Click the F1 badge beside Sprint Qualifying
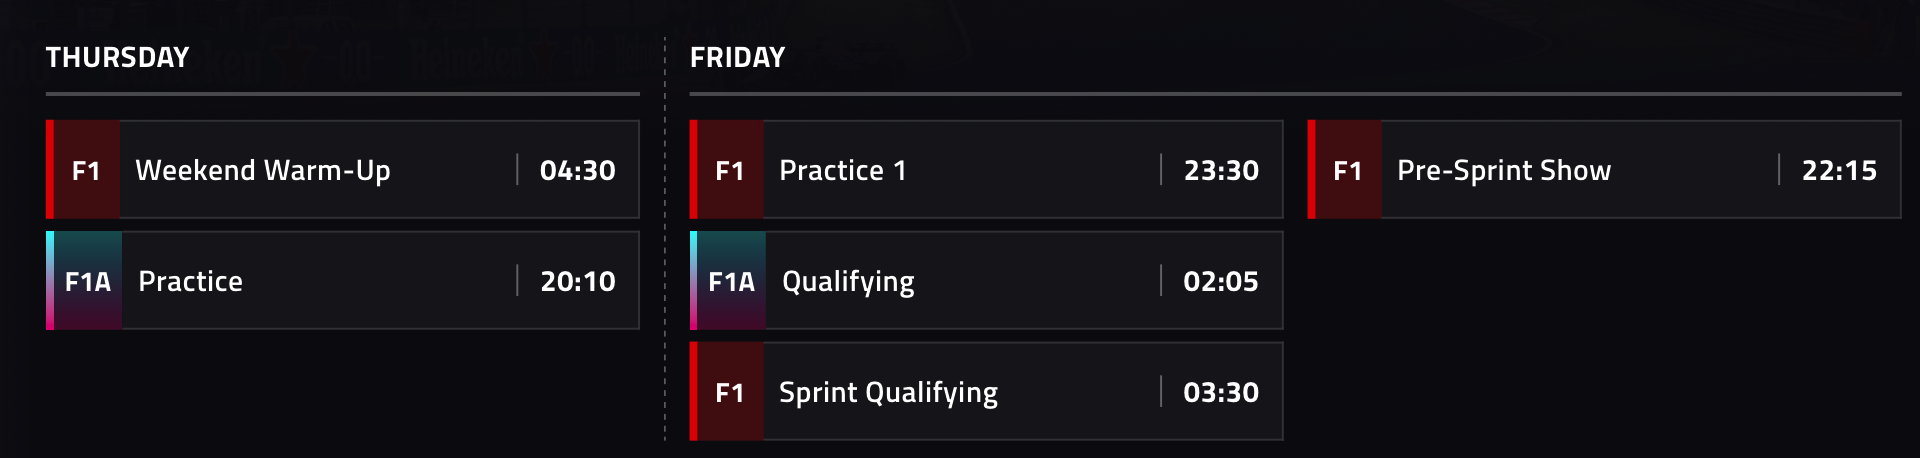This screenshot has height=458, width=1920. (x=730, y=393)
